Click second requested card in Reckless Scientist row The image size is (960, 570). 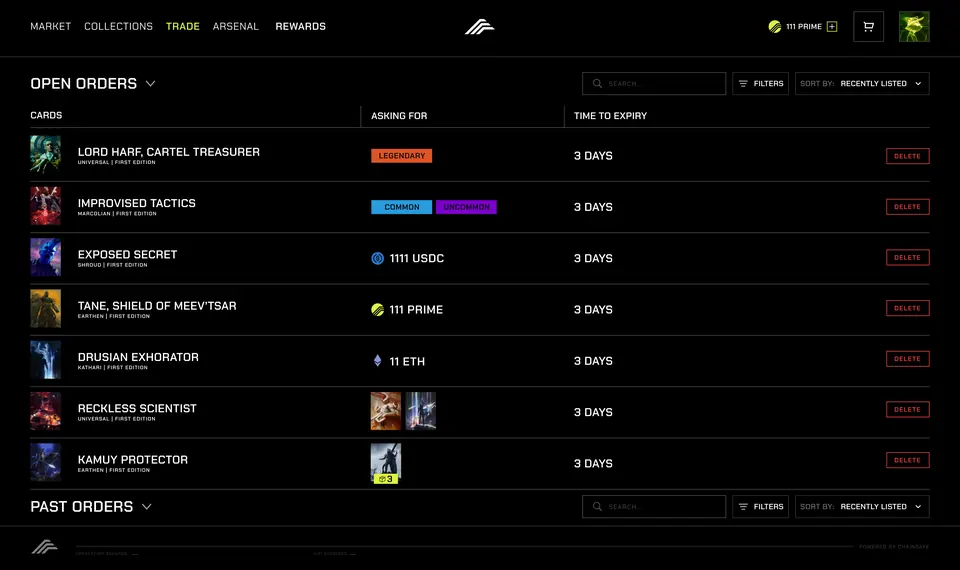coord(421,411)
